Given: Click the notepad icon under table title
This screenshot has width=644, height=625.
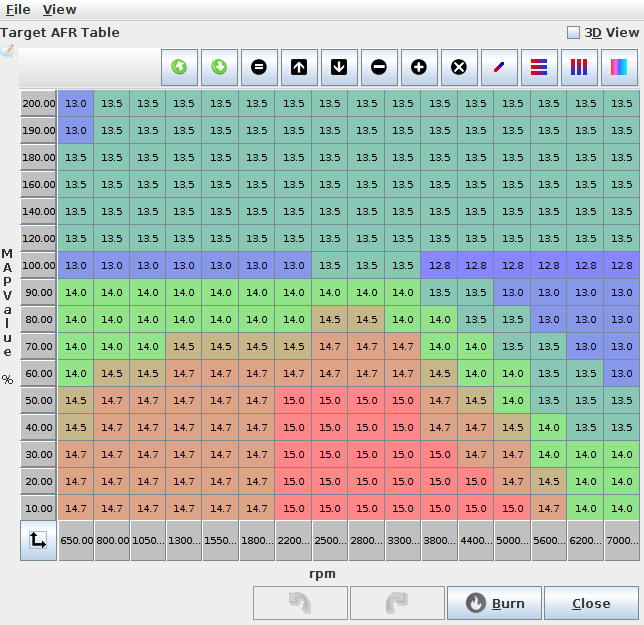Looking at the screenshot, I should tap(8, 51).
